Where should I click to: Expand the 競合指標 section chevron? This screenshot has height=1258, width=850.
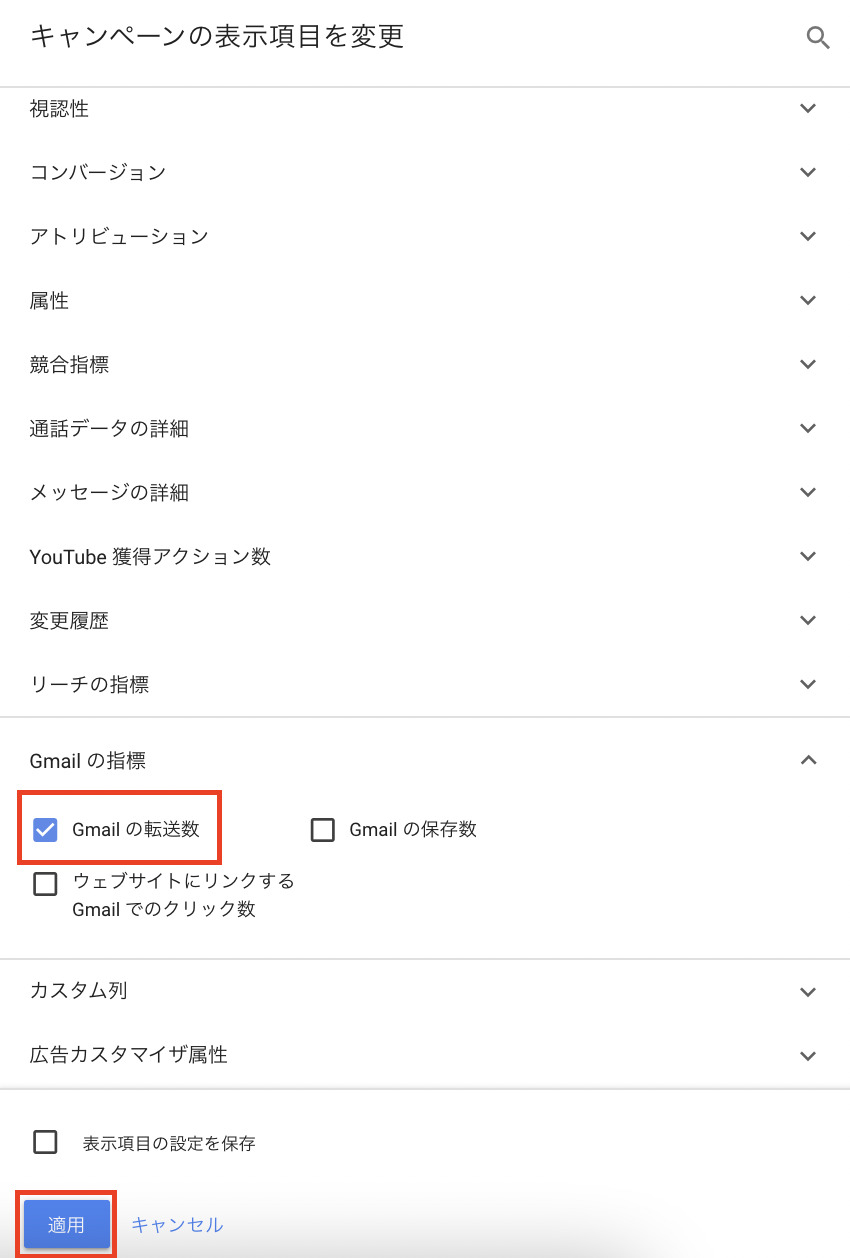pos(809,364)
